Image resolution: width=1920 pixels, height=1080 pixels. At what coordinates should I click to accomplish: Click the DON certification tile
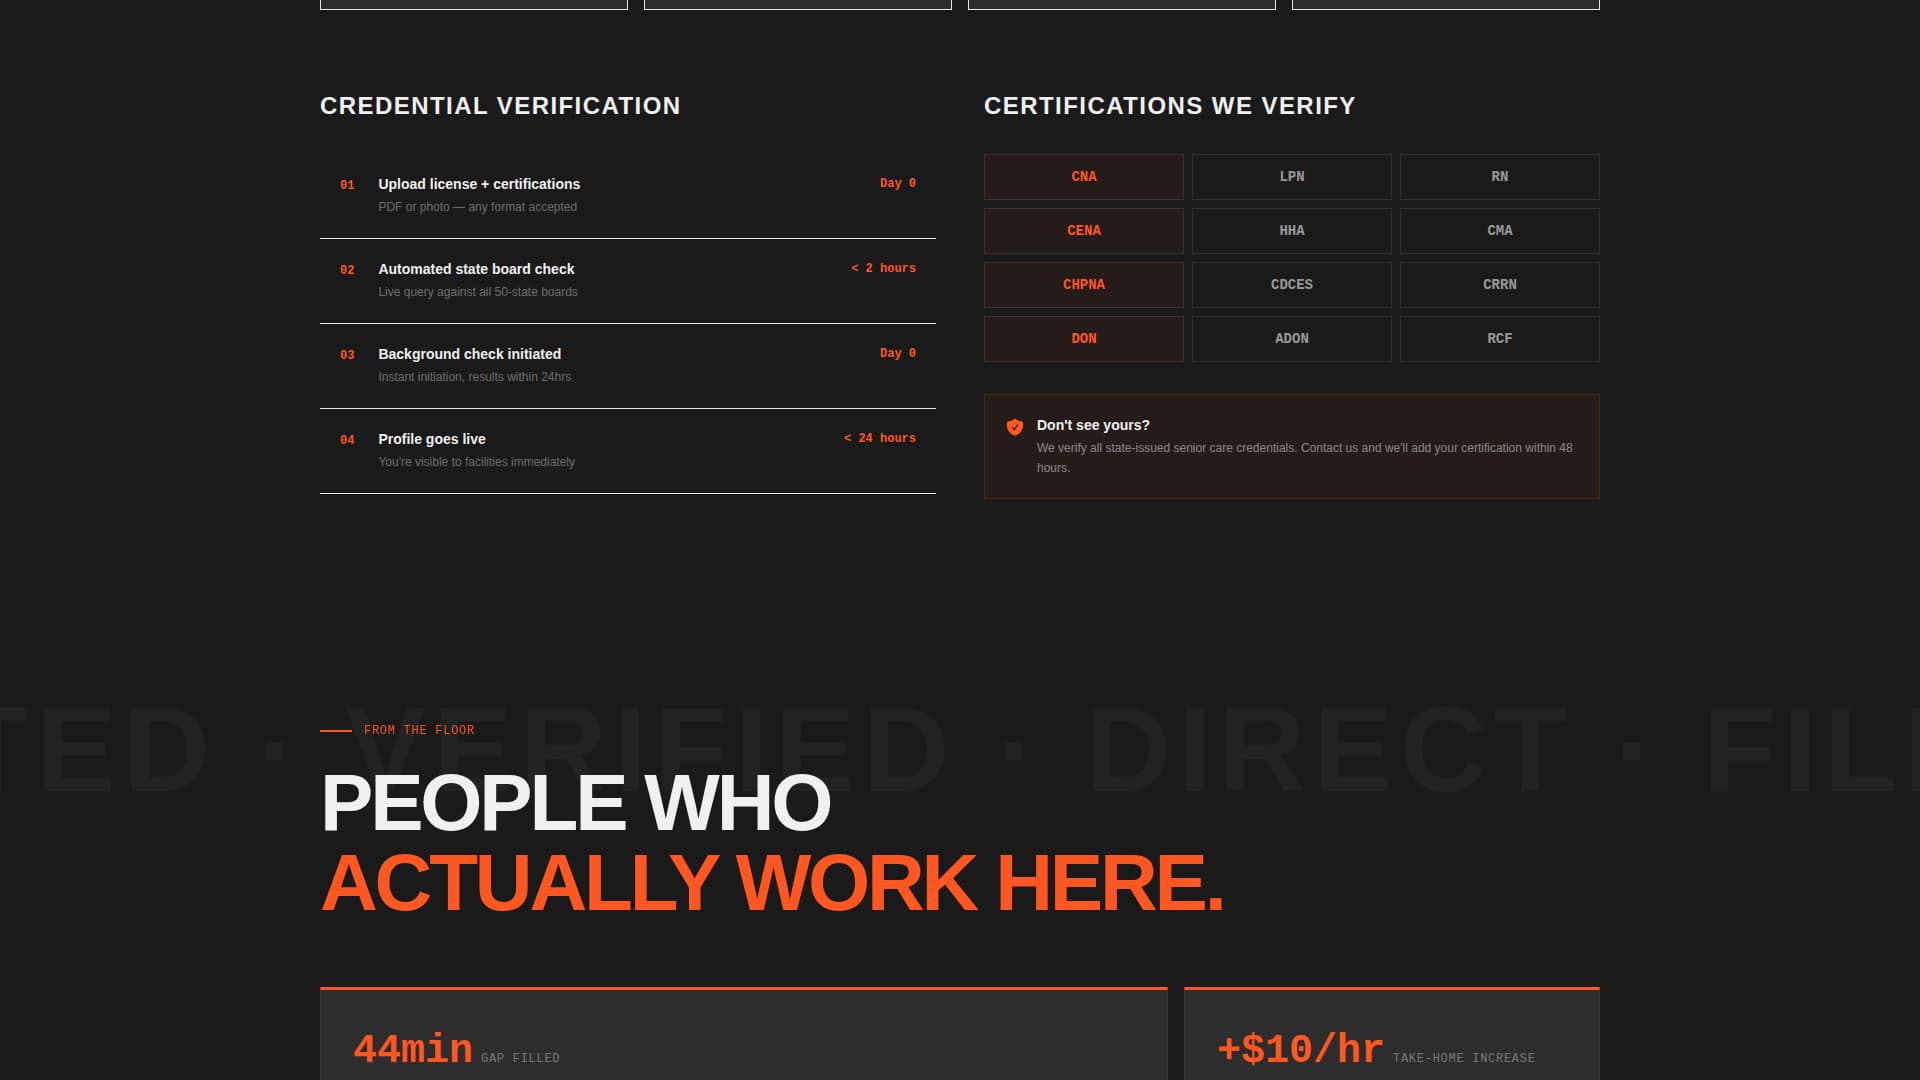tap(1084, 339)
